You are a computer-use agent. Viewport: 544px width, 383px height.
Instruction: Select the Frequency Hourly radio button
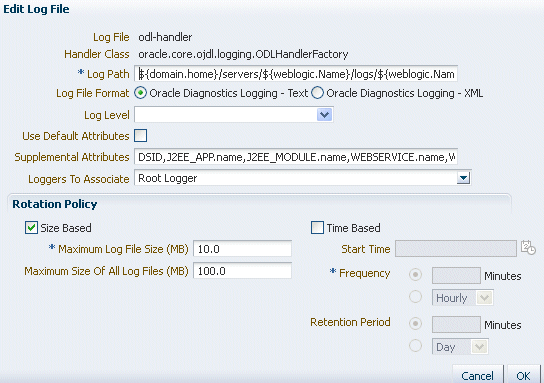coord(415,297)
